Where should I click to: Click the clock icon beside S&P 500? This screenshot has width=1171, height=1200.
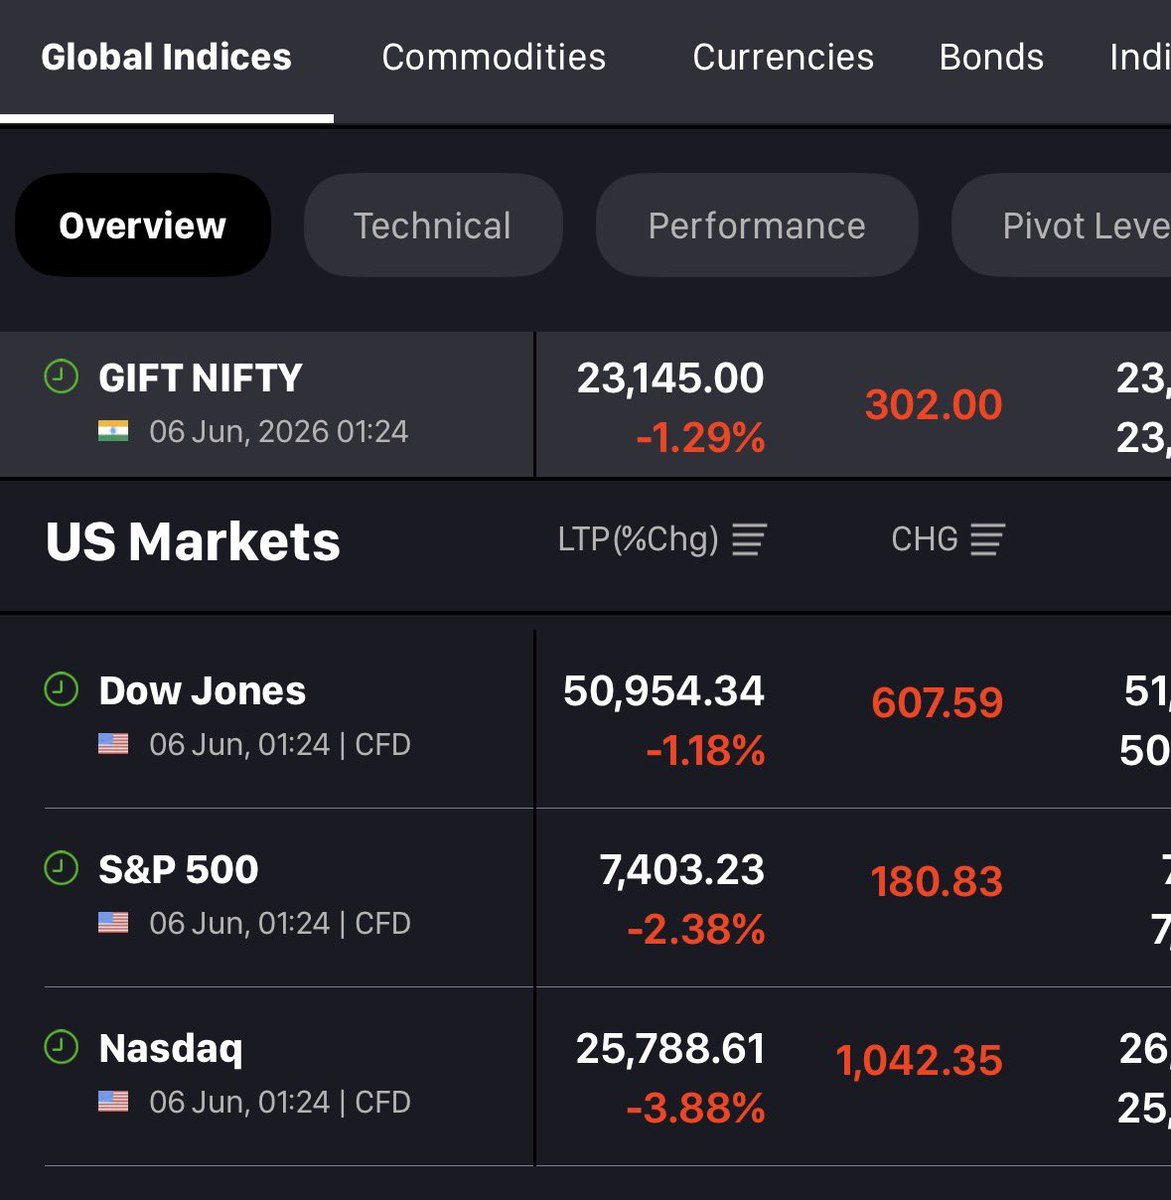point(61,868)
